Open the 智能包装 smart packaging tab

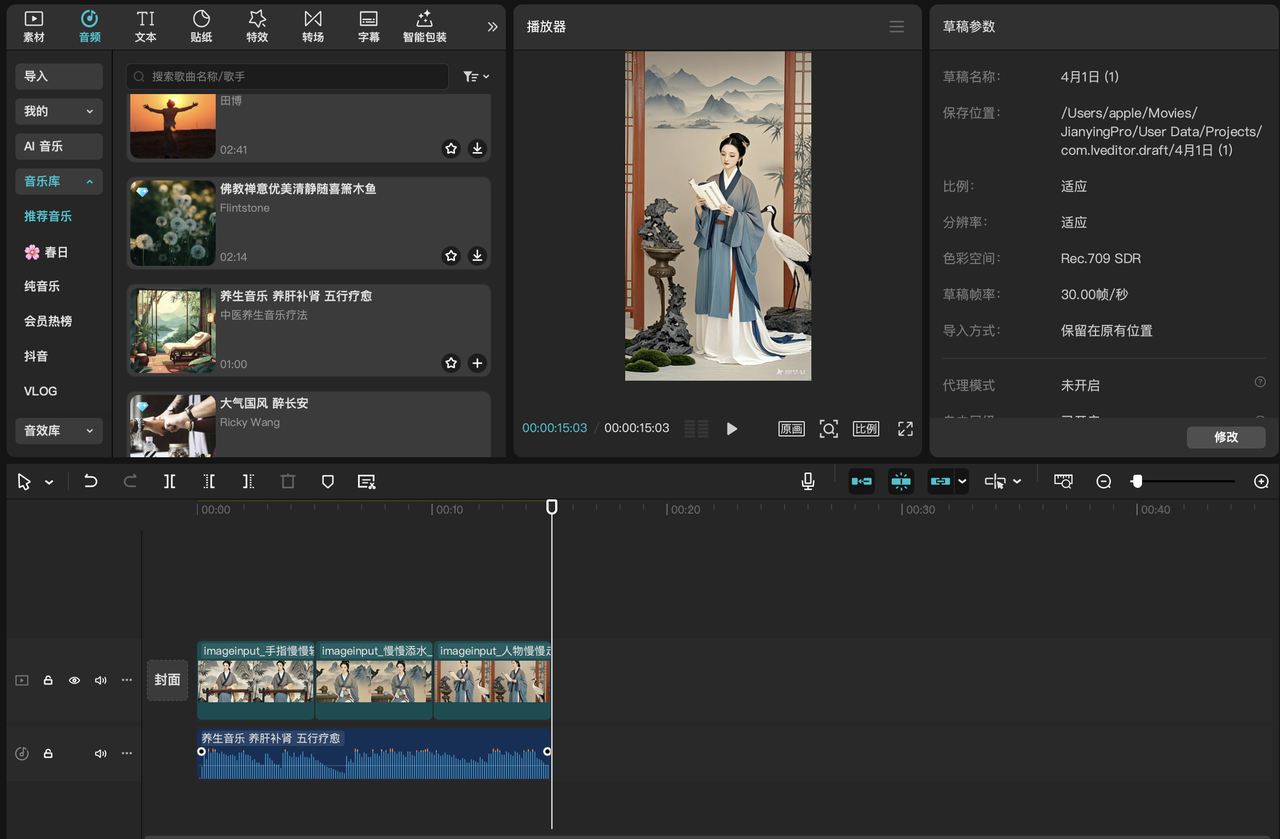coord(424,26)
